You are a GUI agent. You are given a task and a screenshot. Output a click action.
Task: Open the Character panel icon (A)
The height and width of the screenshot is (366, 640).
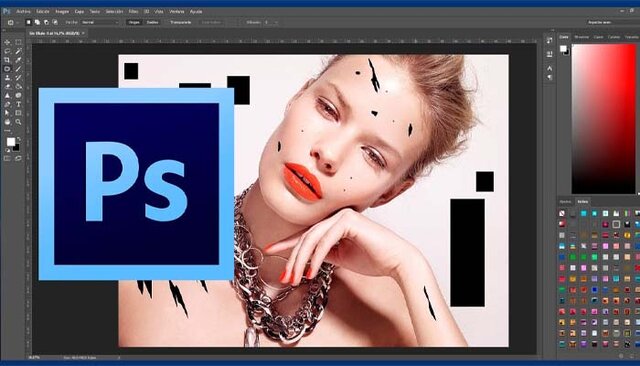(x=550, y=68)
